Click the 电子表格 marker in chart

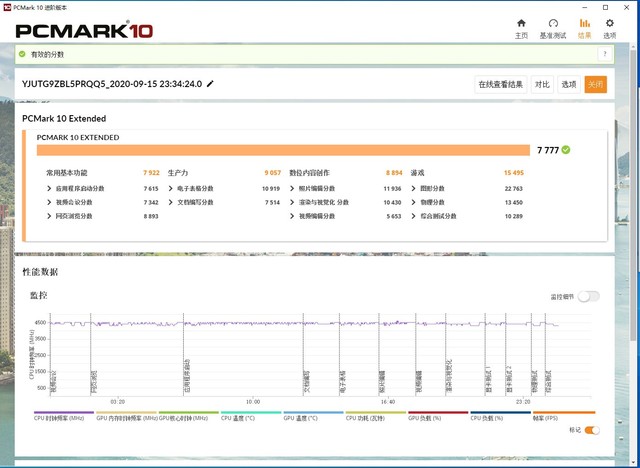click(342, 382)
